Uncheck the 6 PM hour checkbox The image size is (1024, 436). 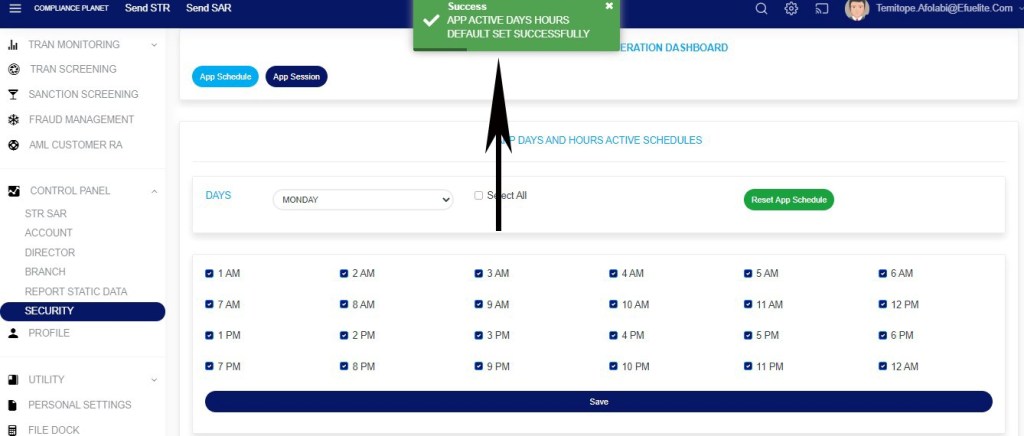click(x=883, y=335)
